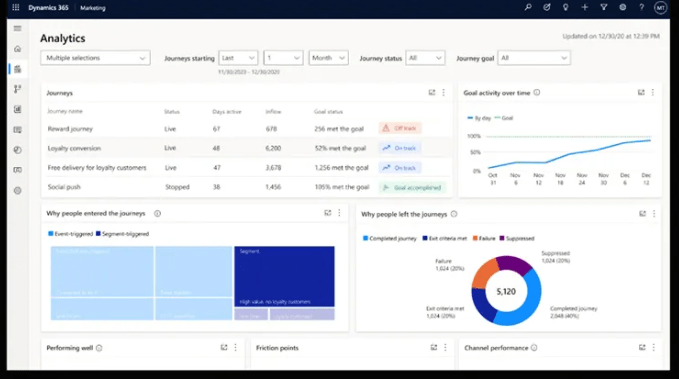Toggle the hamburger navigation menu
The width and height of the screenshot is (679, 379).
tap(17, 29)
